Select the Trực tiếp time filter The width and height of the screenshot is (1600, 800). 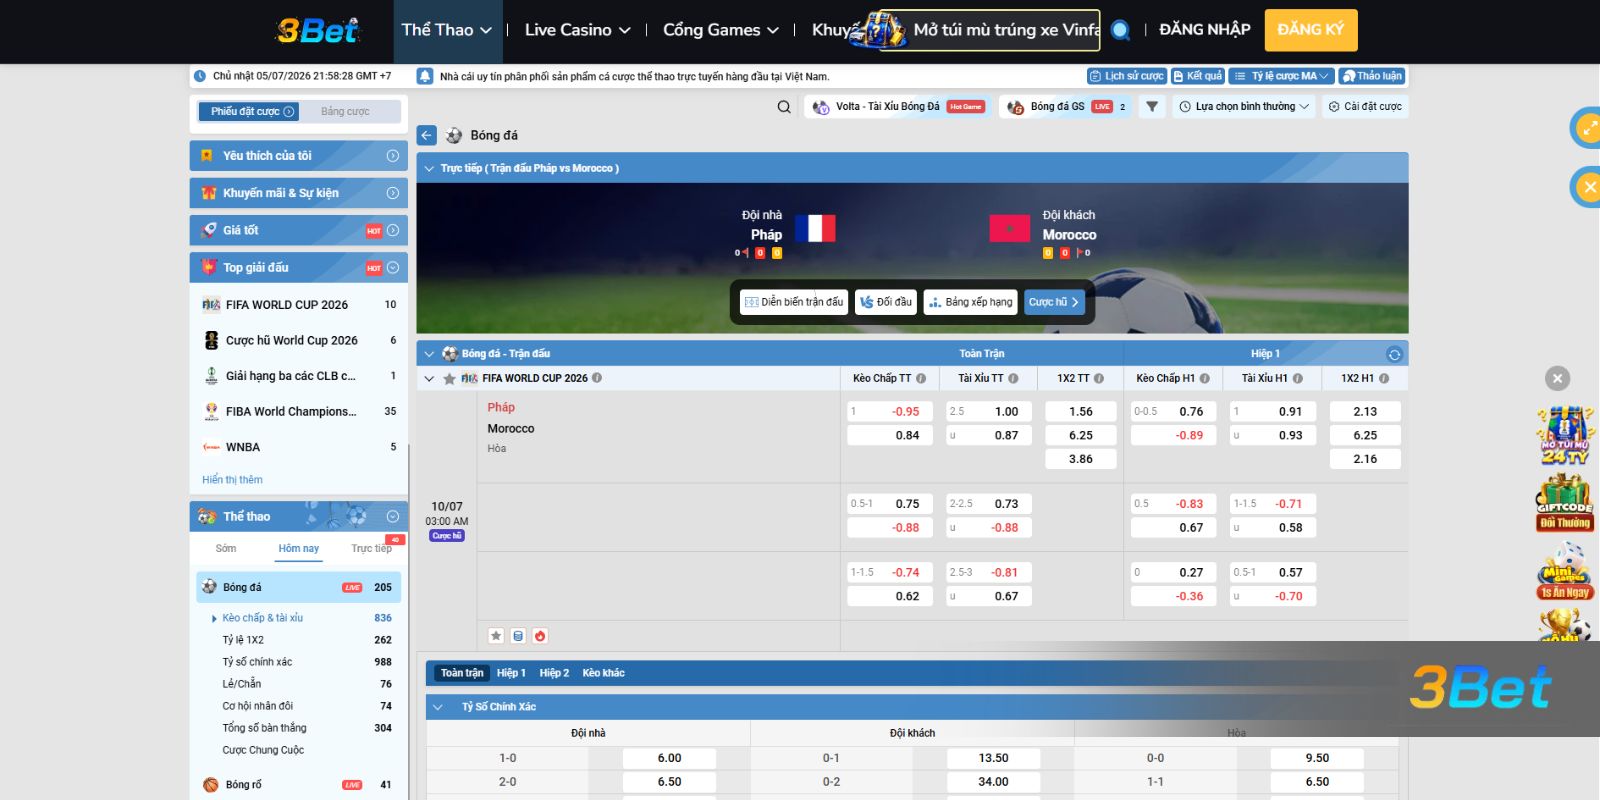pos(372,549)
